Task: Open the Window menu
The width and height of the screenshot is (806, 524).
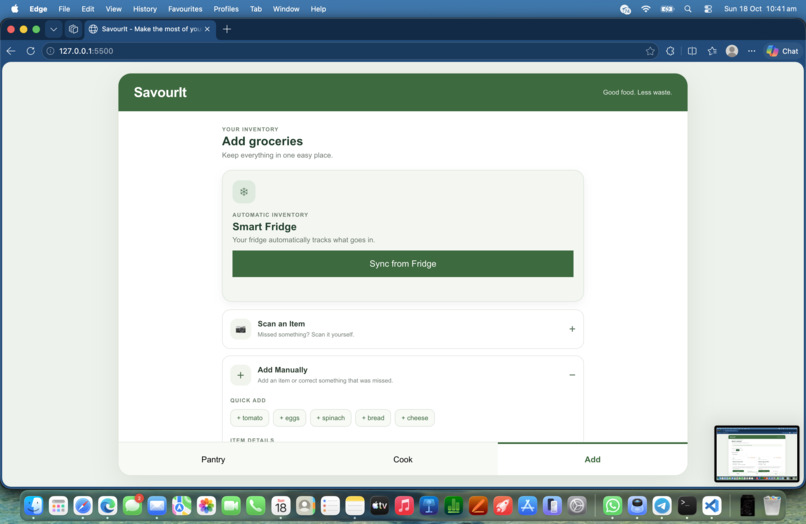Action: [286, 9]
